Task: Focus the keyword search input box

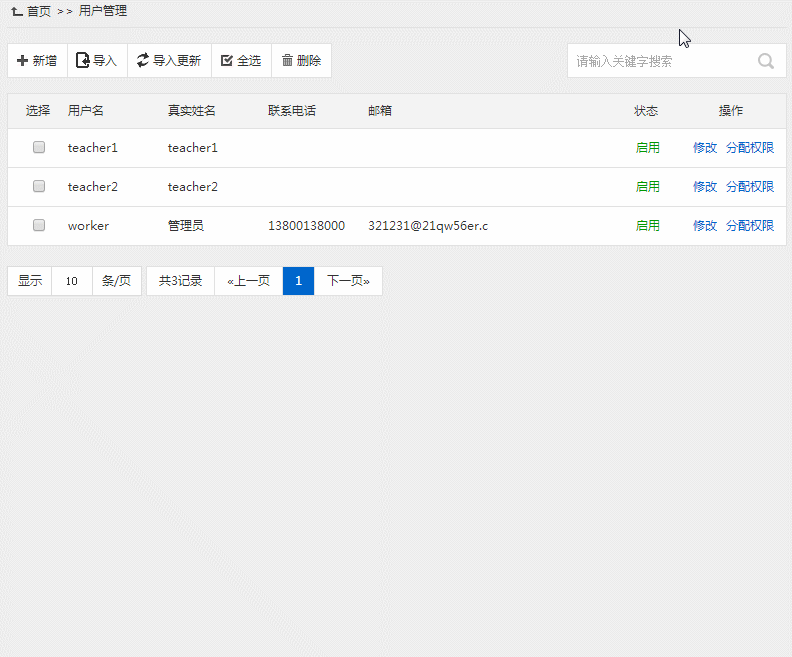Action: [660, 61]
